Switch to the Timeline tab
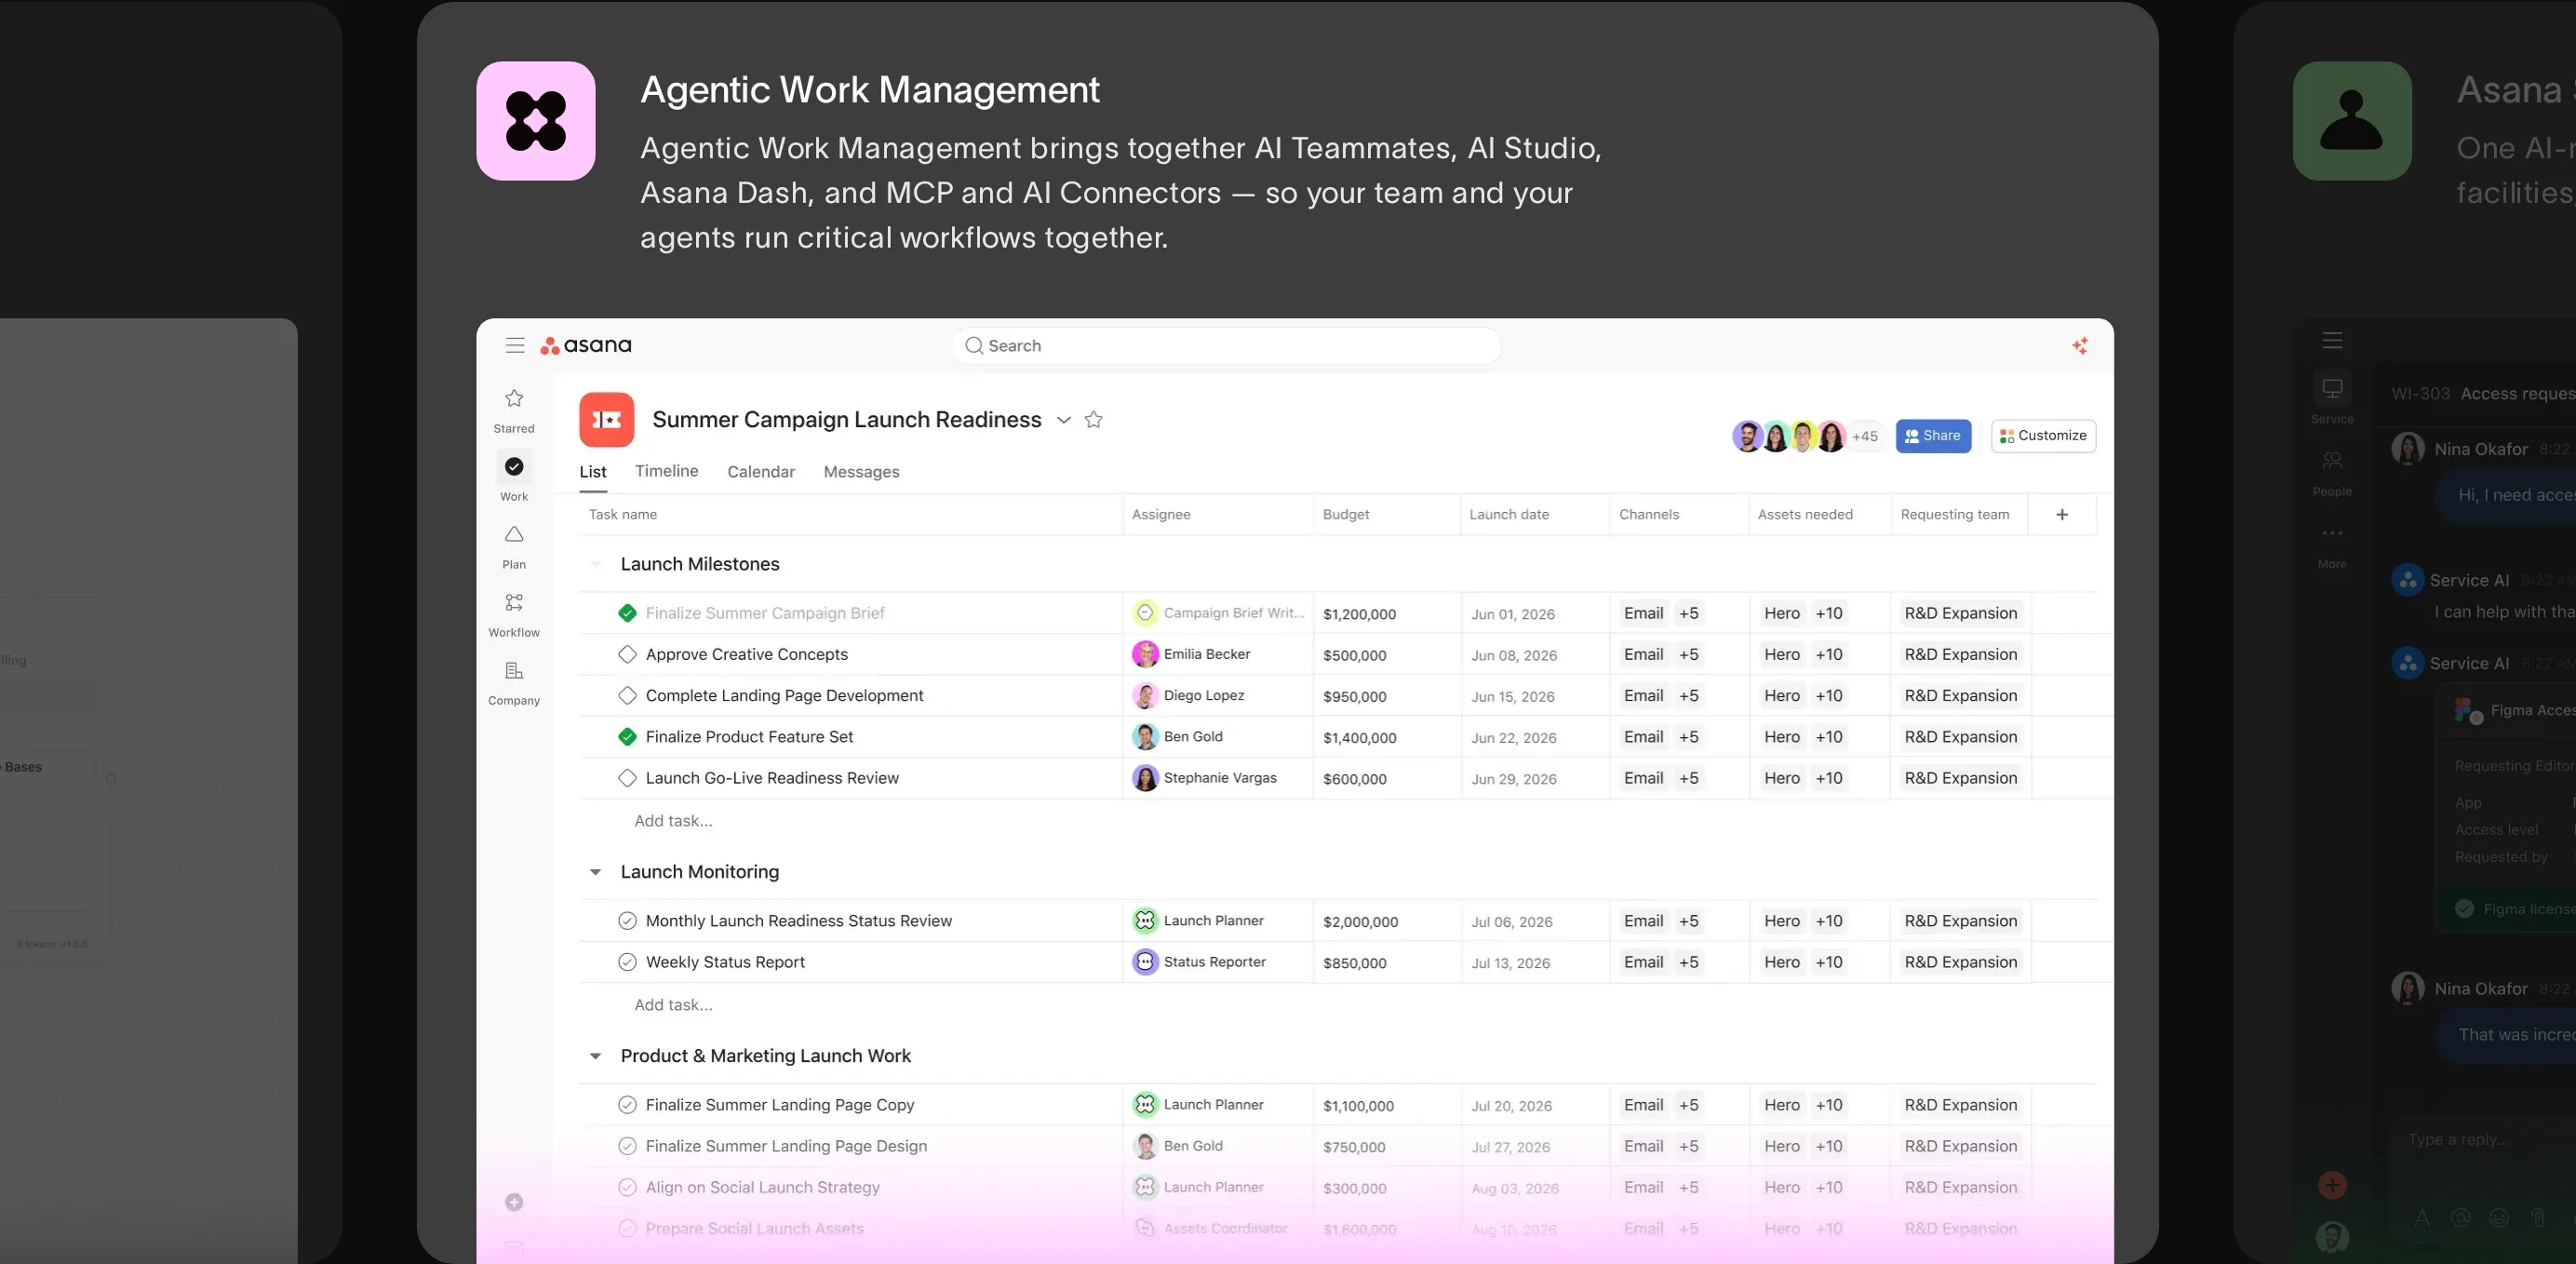 [666, 471]
